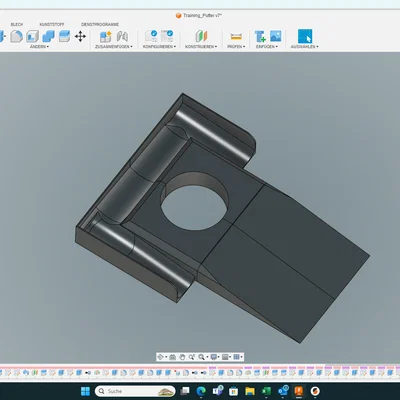Switch to the KUNSTSTOFF tab

pos(52,24)
